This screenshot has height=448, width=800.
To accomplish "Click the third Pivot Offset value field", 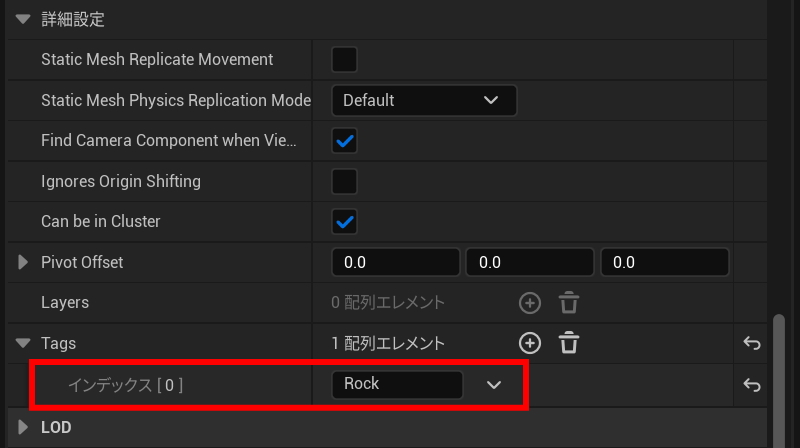I will (x=664, y=262).
